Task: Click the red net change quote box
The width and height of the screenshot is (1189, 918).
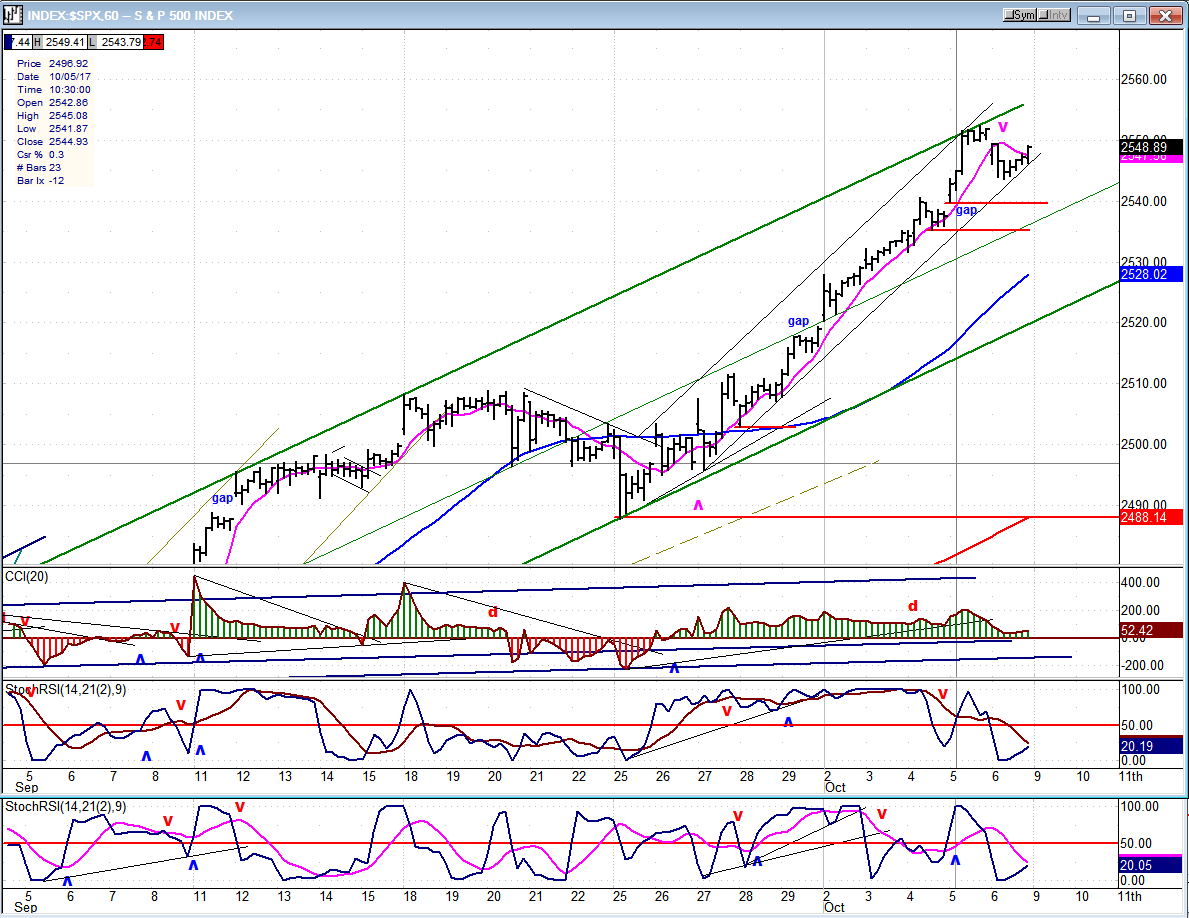Action: (x=154, y=42)
